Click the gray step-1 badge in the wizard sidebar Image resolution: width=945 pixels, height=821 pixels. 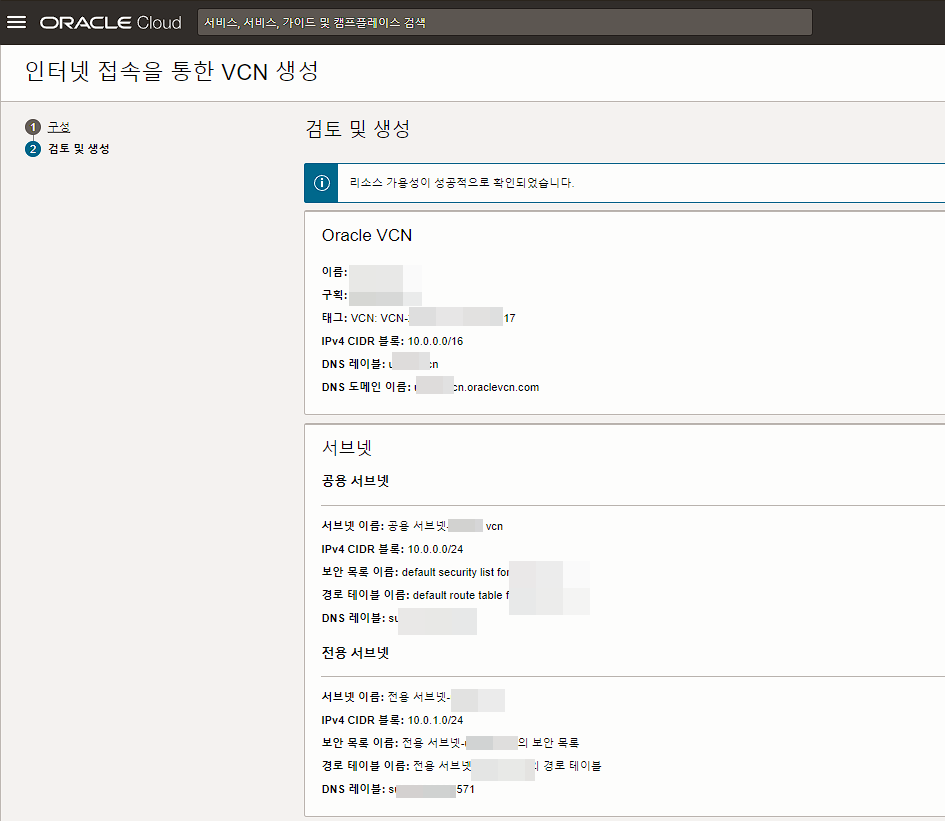[x=33, y=127]
